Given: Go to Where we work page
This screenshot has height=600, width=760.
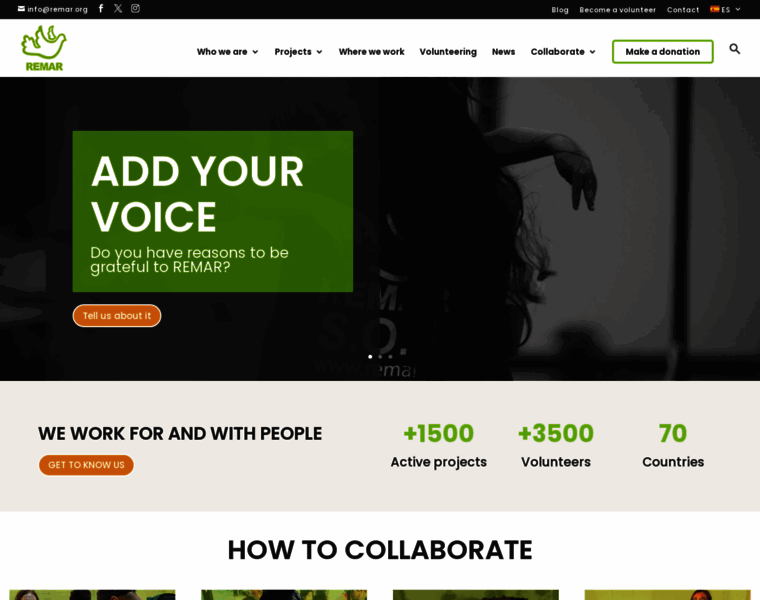Looking at the screenshot, I should [x=371, y=52].
